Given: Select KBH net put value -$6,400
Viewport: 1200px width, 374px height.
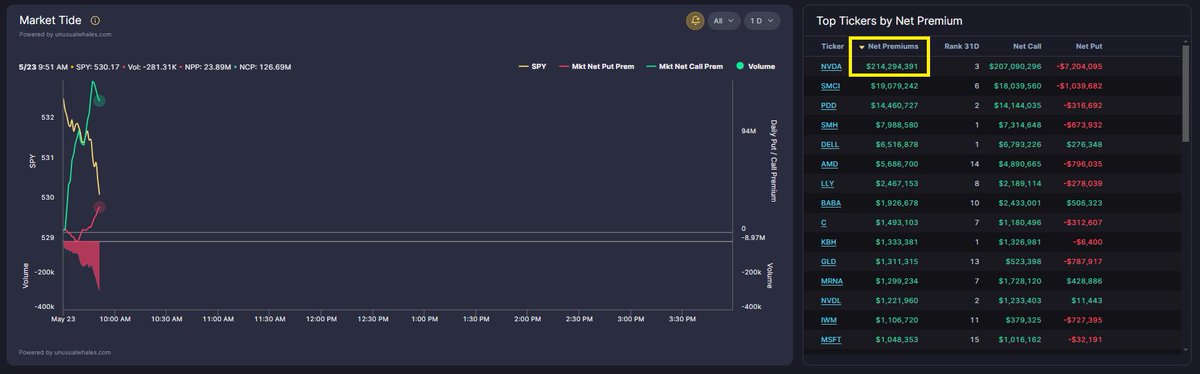Looking at the screenshot, I should (1087, 242).
